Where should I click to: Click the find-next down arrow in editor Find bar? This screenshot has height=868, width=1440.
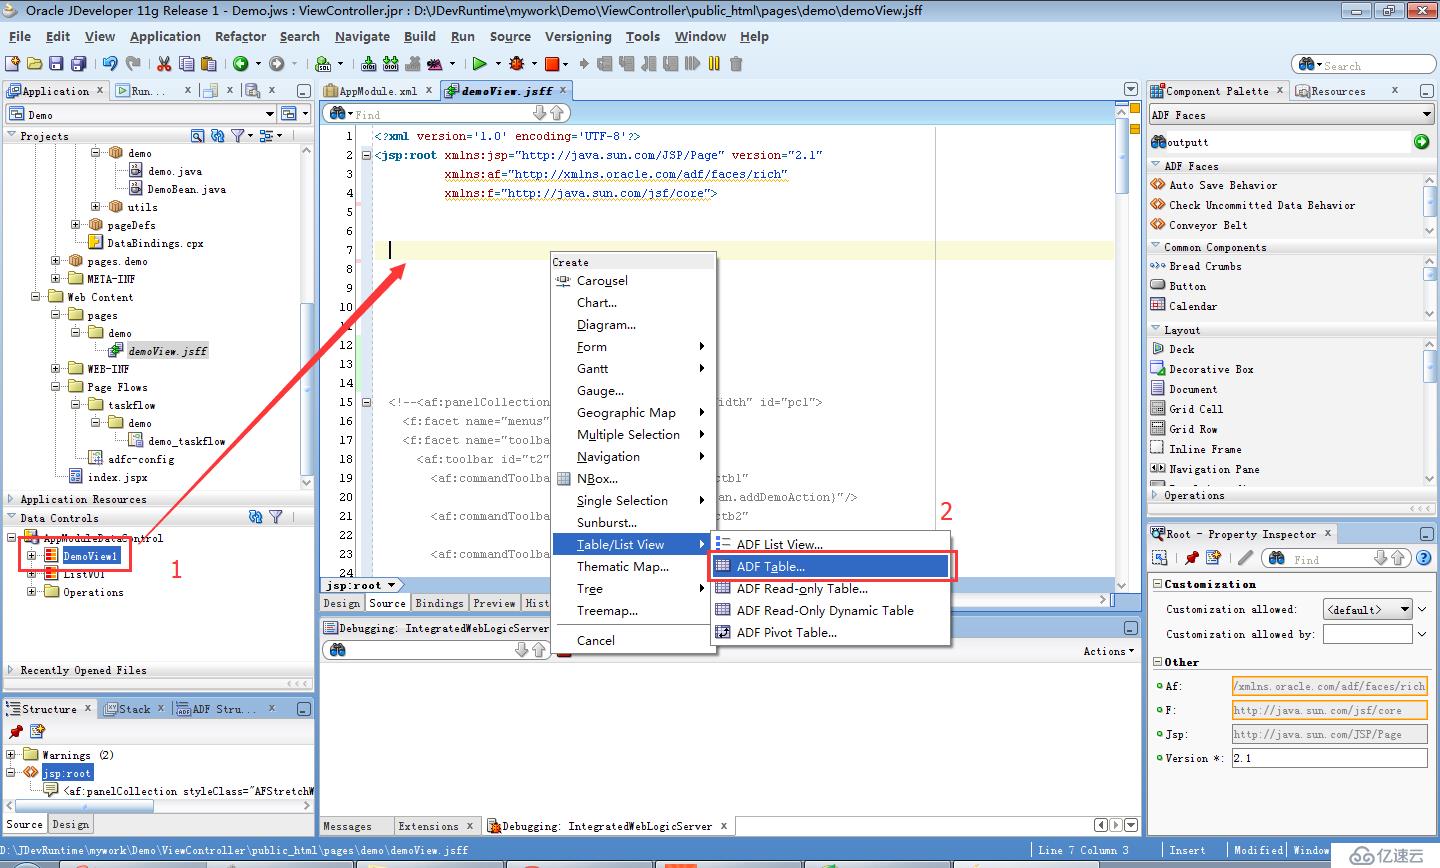(x=541, y=113)
